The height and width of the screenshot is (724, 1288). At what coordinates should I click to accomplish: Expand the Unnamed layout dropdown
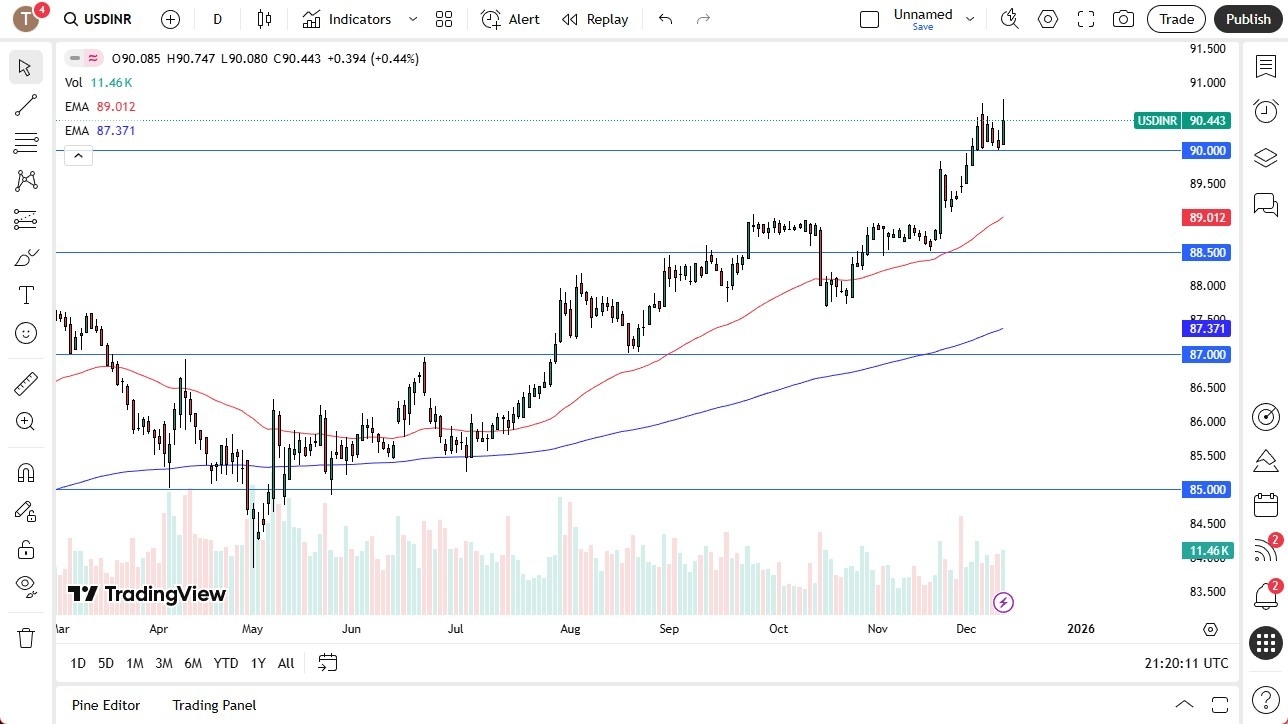(968, 17)
